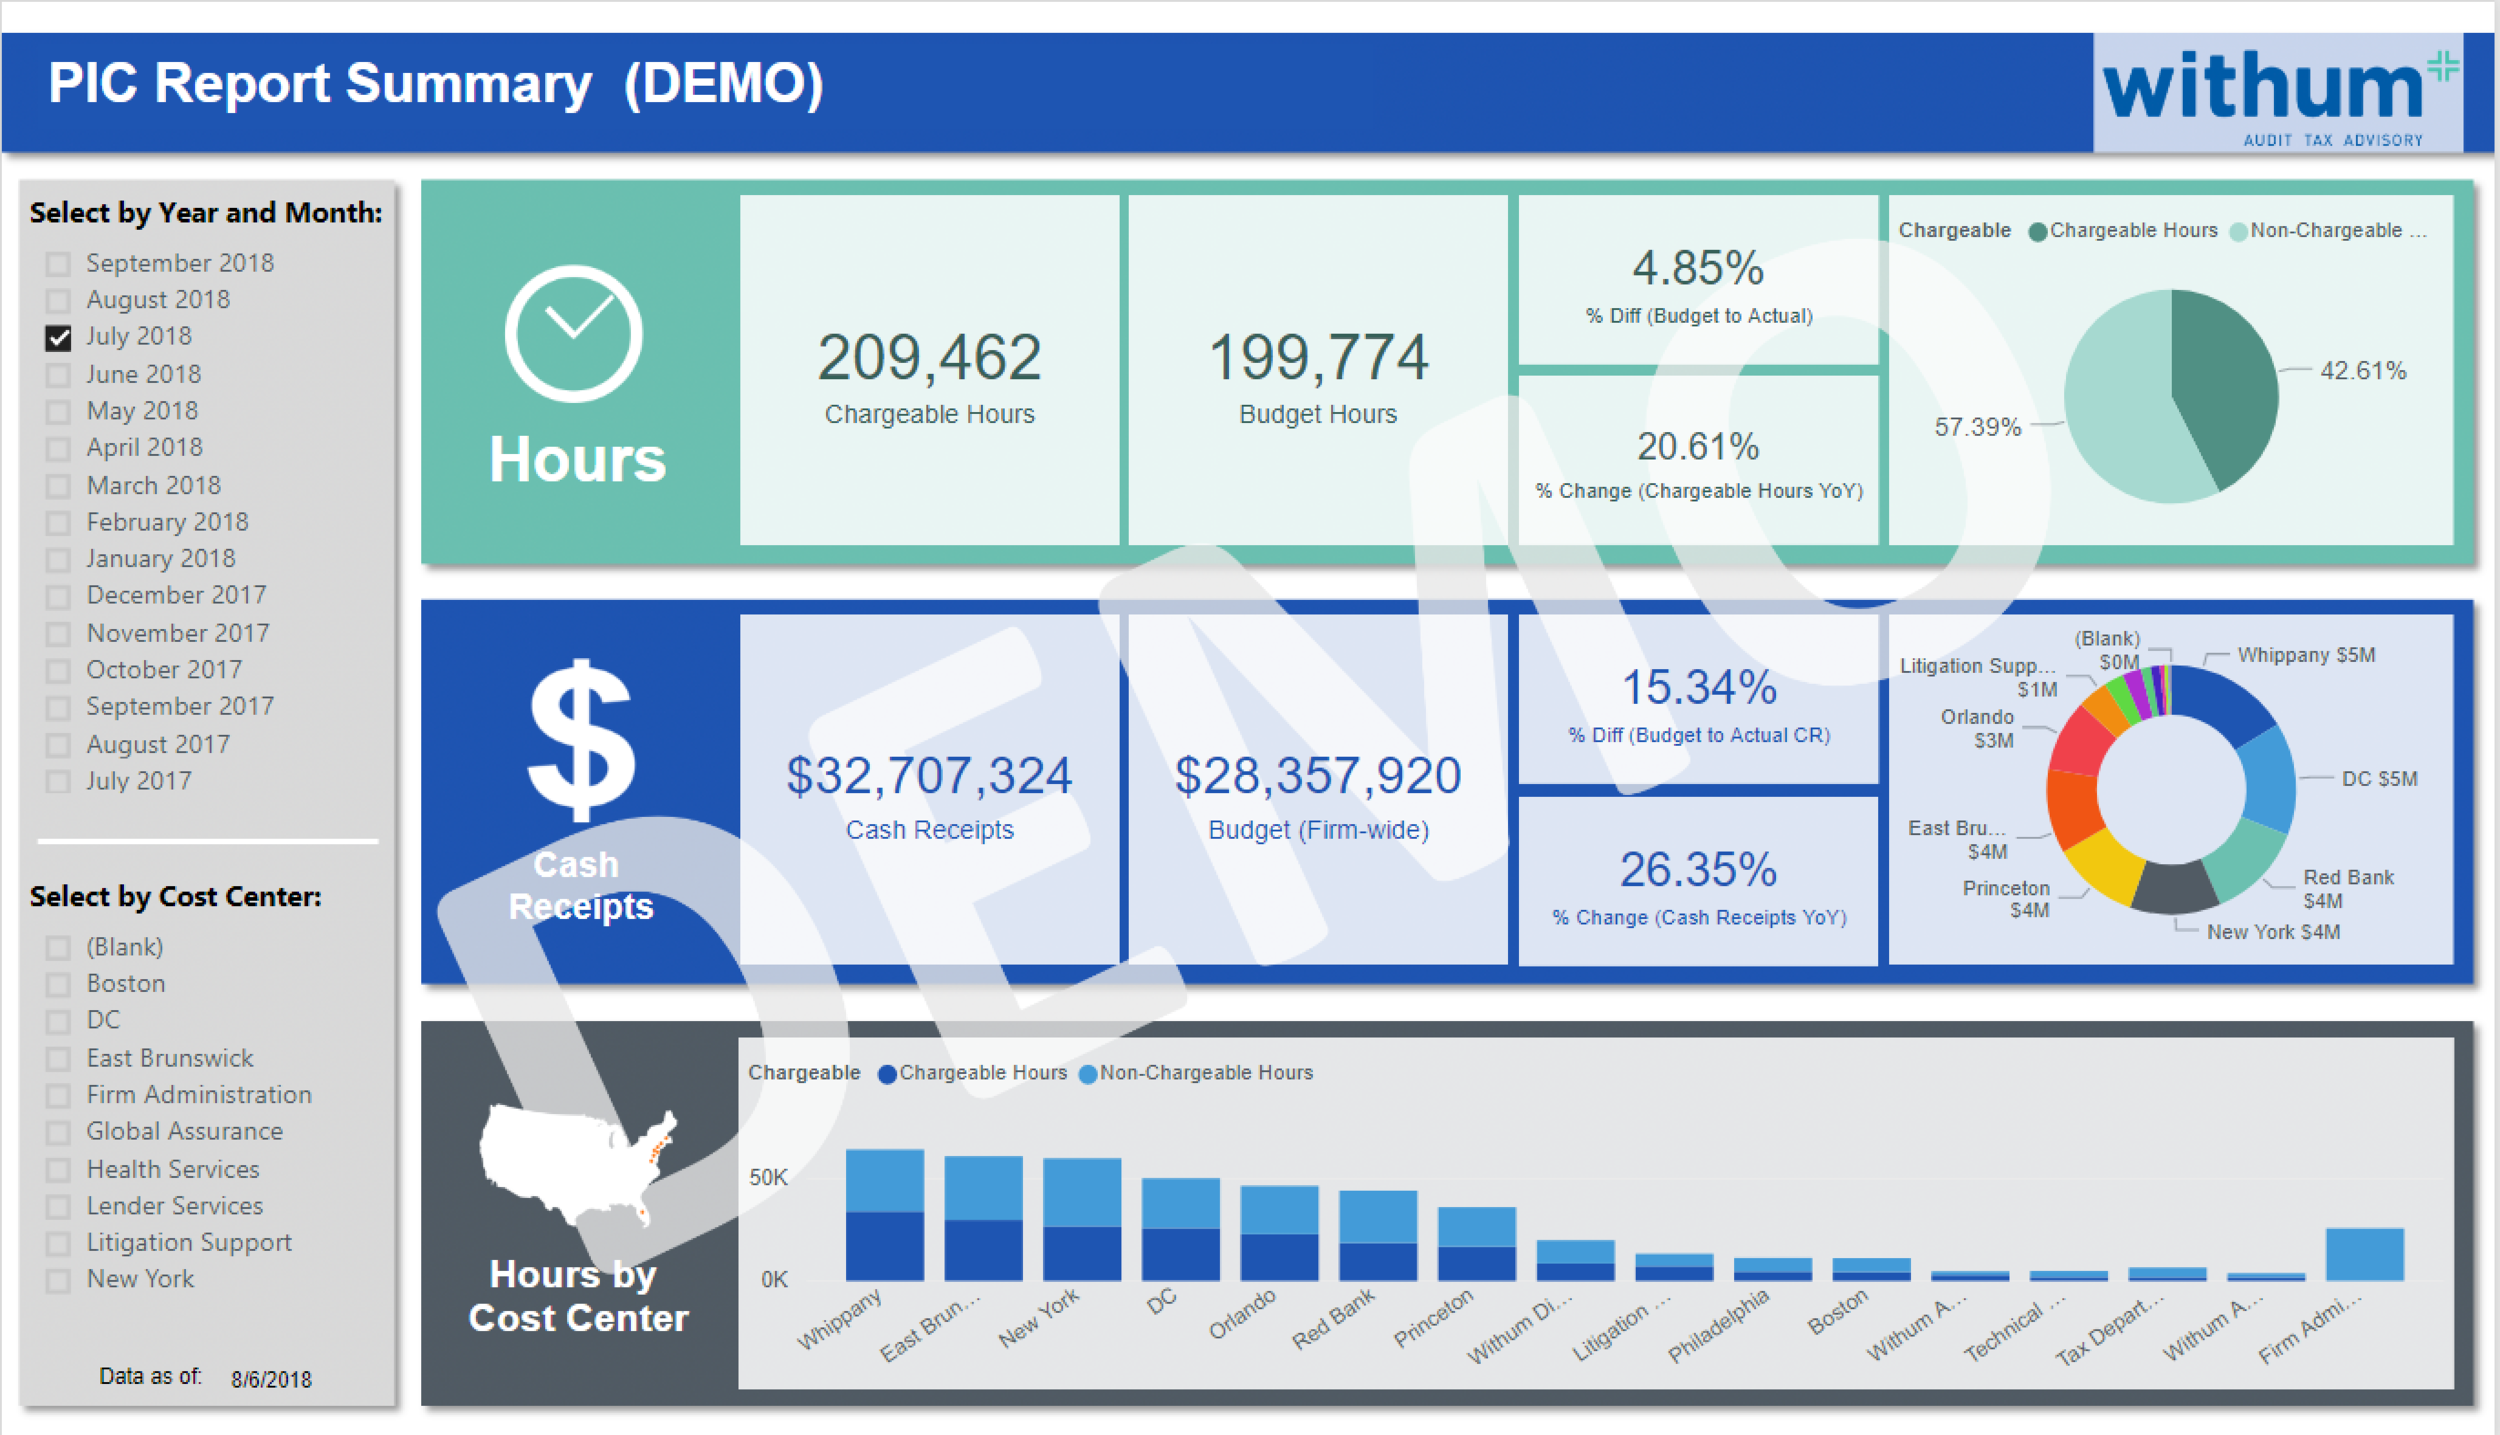Image resolution: width=2500 pixels, height=1435 pixels.
Task: Click the Firm Admin bar in chart
Action: (2364, 1254)
